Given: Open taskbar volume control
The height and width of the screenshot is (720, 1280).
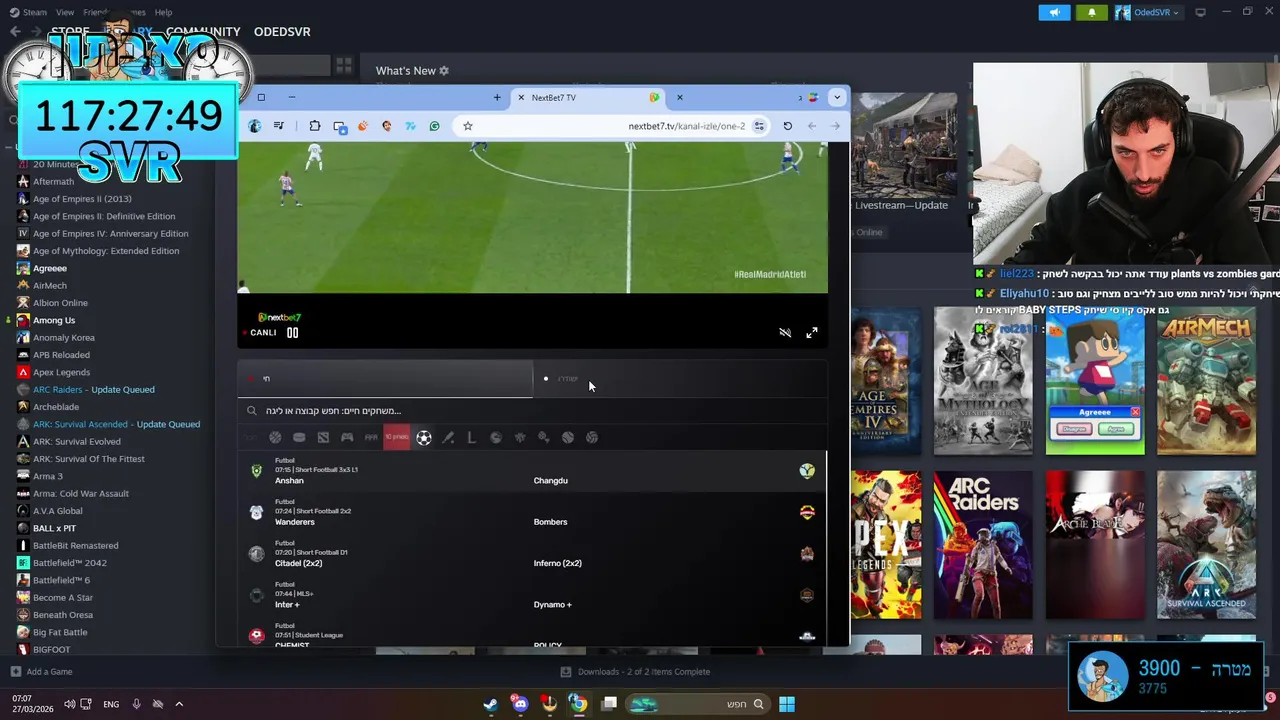Looking at the screenshot, I should tap(69, 704).
